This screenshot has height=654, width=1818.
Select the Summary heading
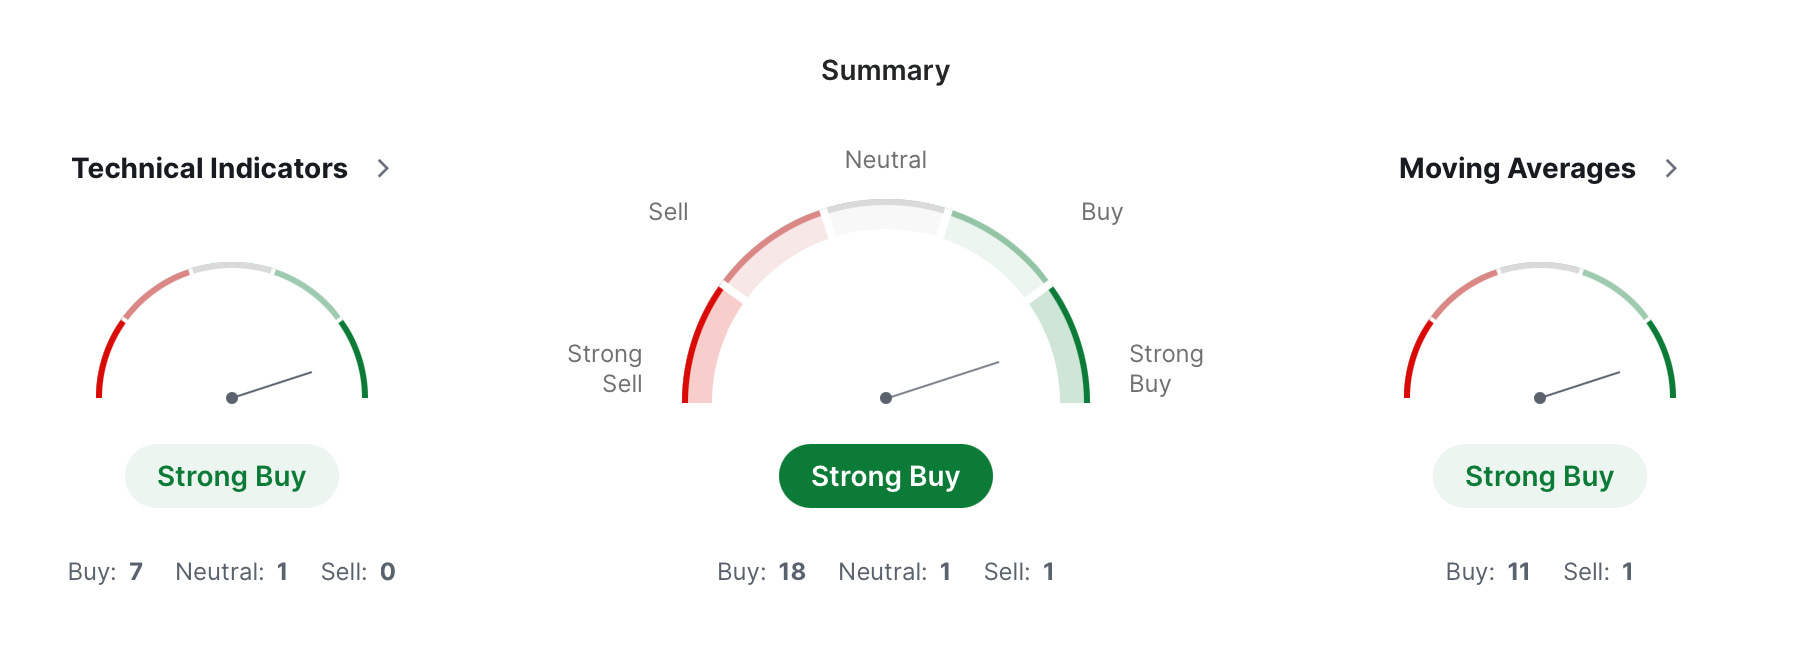tap(885, 70)
